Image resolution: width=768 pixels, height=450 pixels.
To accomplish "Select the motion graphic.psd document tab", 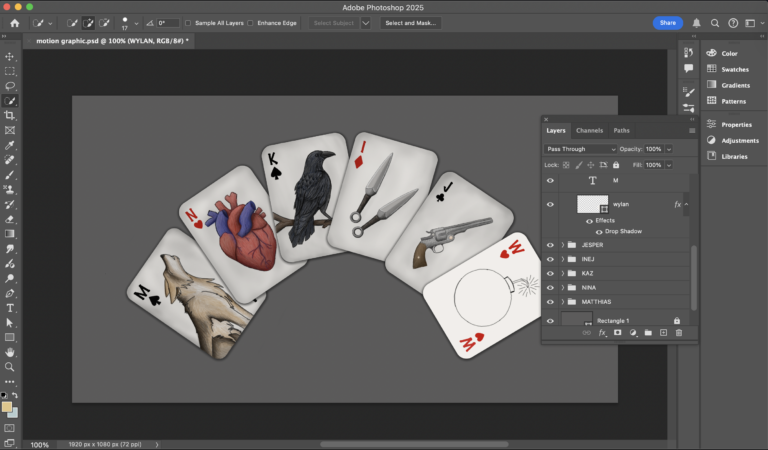I will click(112, 41).
